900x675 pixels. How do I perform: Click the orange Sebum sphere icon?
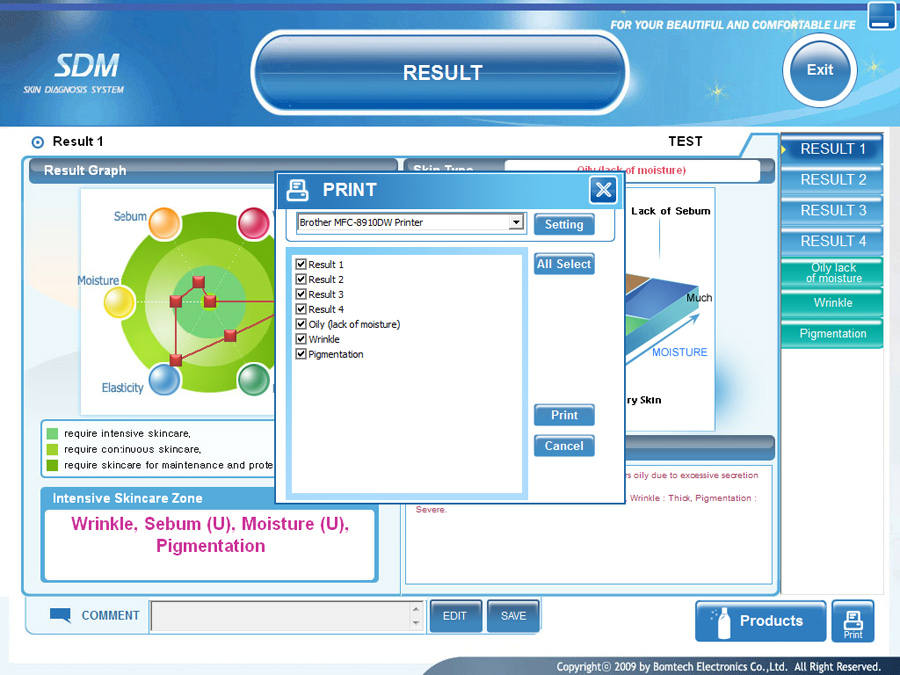point(164,223)
